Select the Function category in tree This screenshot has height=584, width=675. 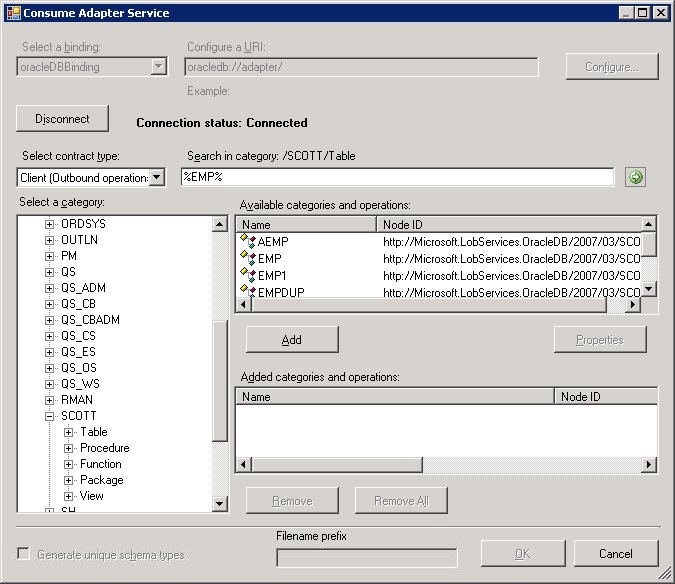point(101,464)
